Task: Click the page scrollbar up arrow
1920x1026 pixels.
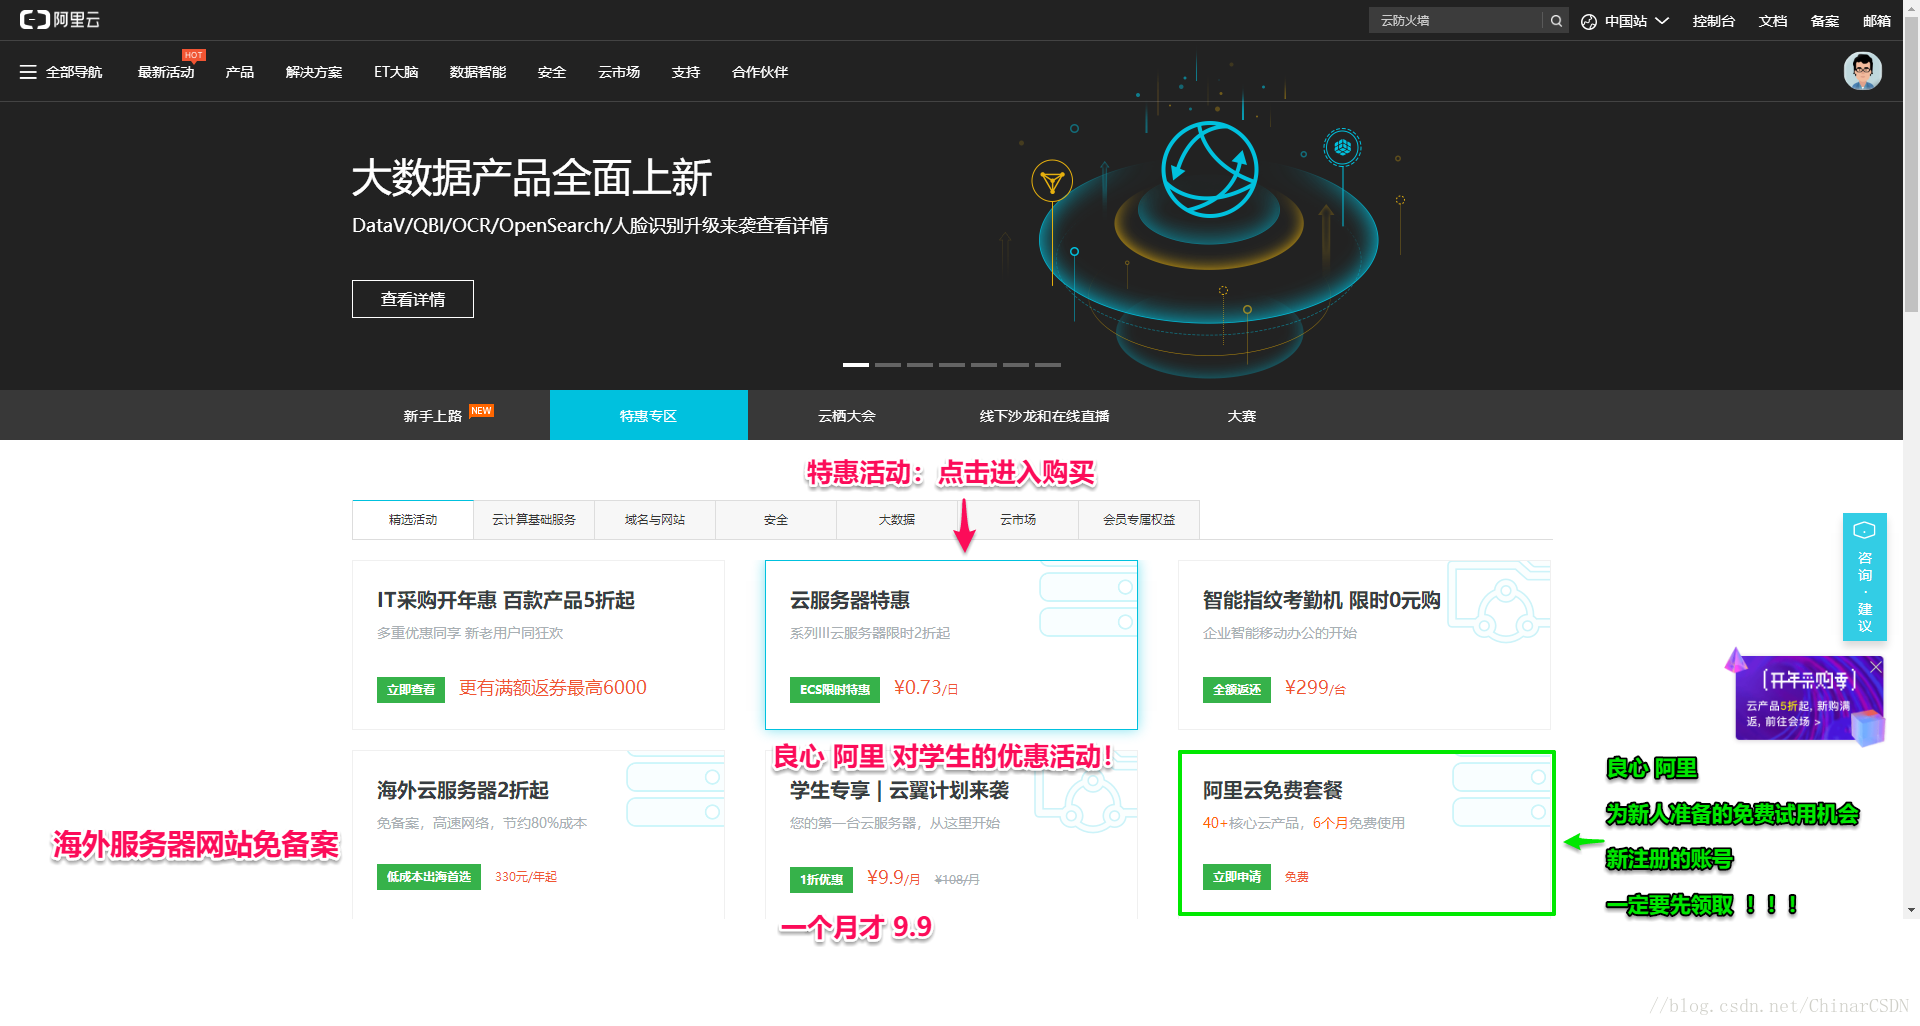Action: tap(1912, 7)
